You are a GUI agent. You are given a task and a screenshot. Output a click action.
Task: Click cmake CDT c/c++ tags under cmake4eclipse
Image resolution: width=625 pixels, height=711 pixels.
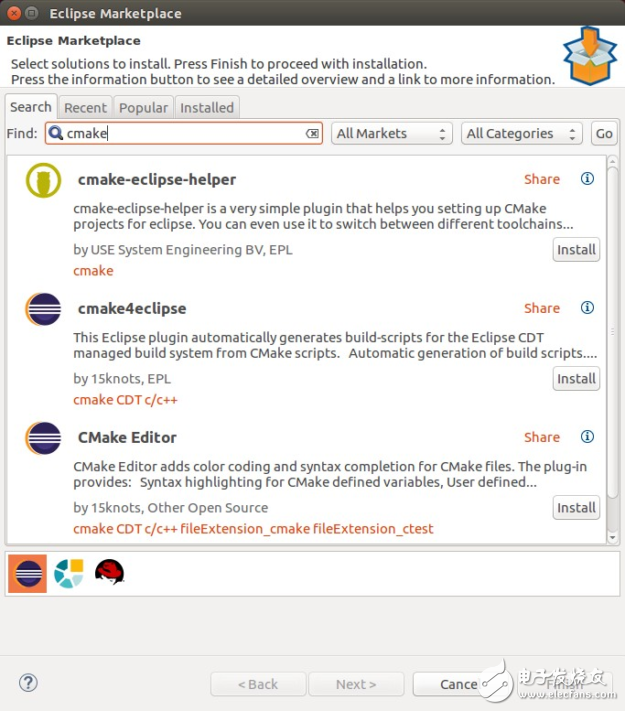tap(126, 400)
